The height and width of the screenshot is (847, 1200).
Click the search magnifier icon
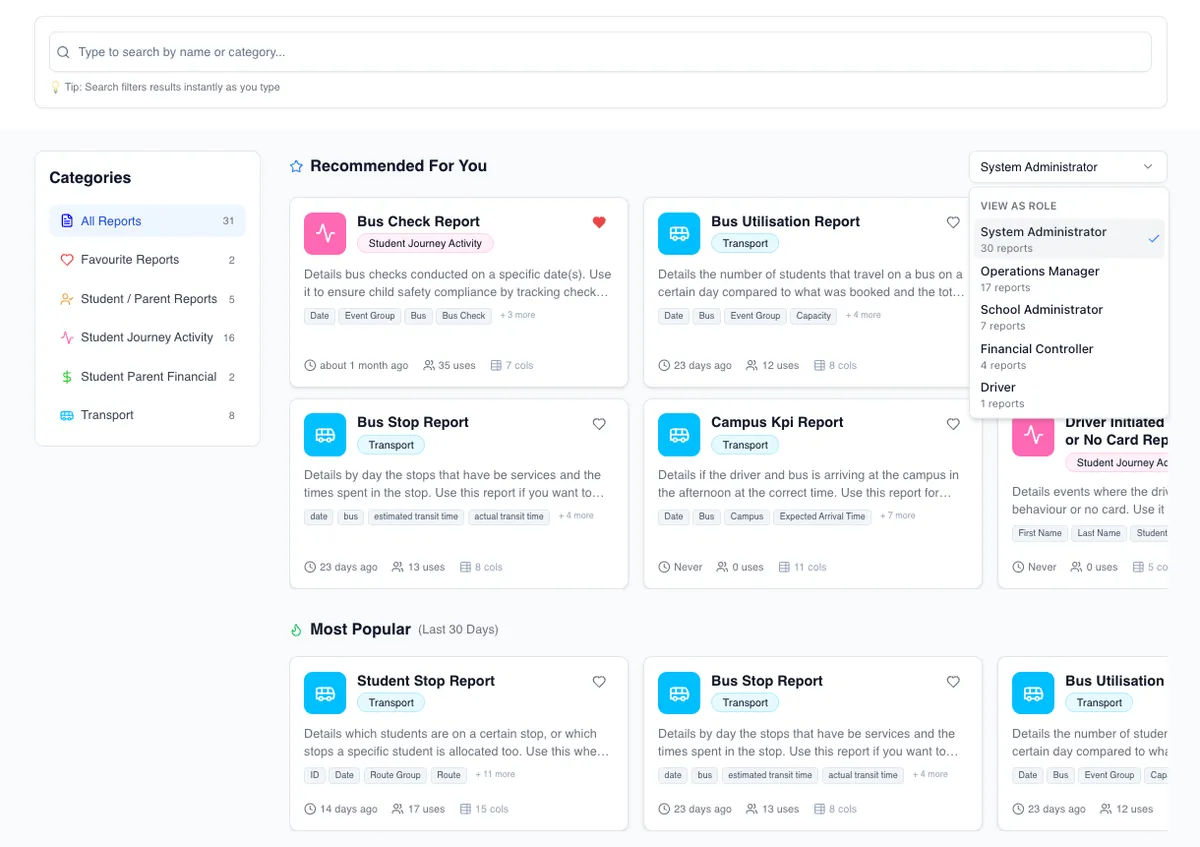point(64,52)
